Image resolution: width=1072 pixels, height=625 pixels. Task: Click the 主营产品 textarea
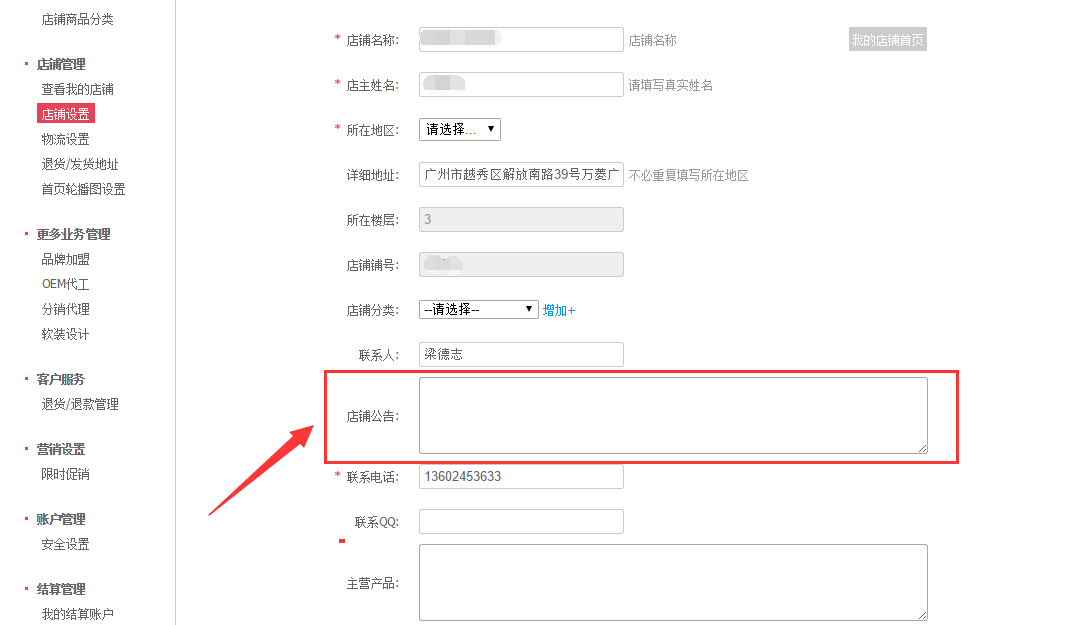click(673, 583)
